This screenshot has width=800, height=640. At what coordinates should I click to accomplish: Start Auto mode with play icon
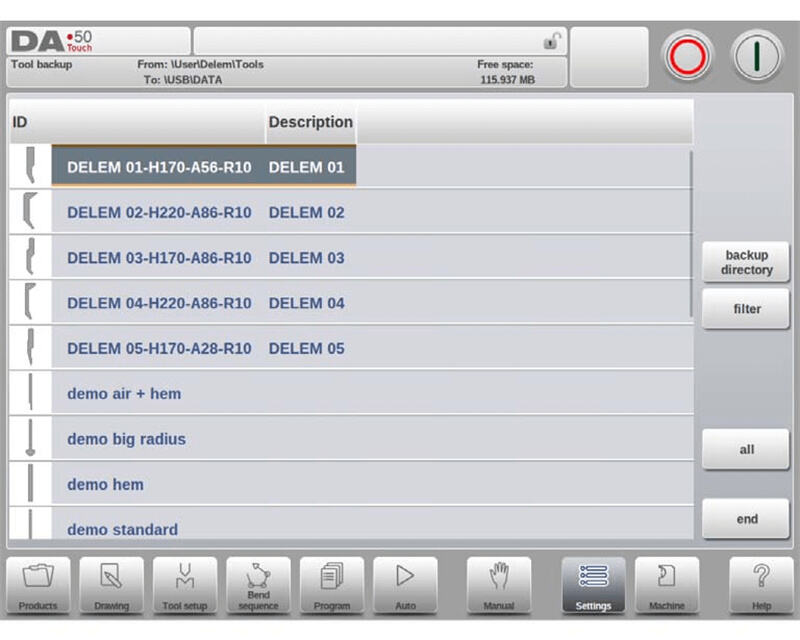point(405,585)
